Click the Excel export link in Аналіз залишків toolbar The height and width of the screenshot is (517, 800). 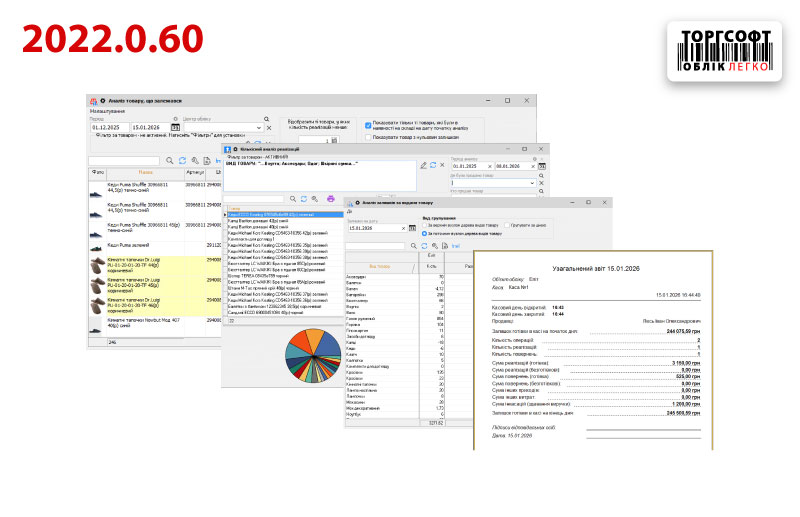click(454, 245)
